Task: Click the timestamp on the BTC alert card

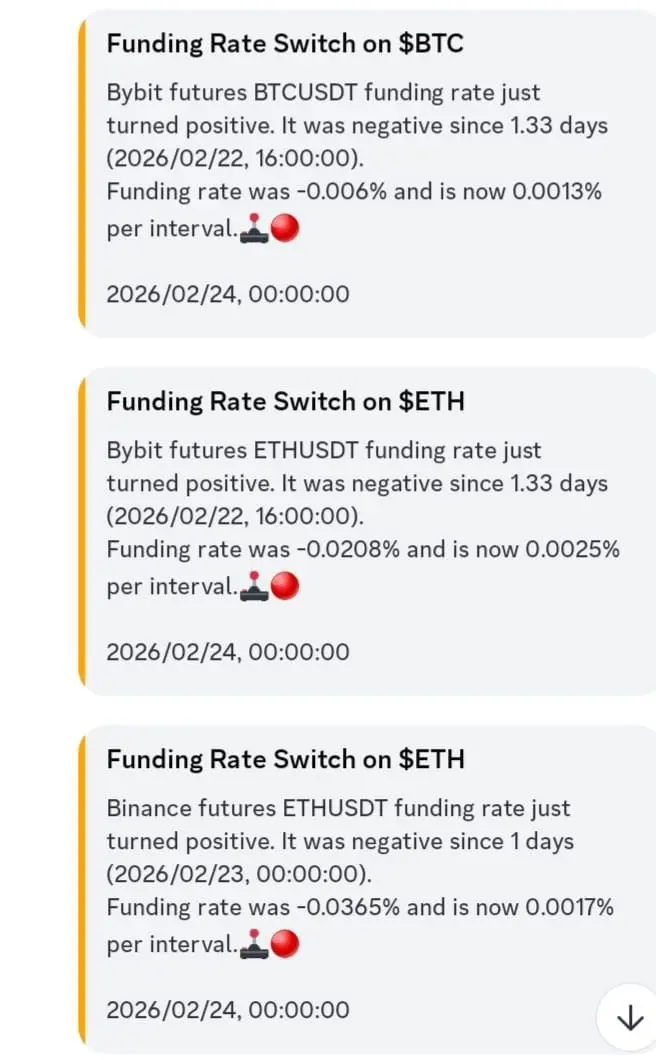Action: tap(227, 295)
